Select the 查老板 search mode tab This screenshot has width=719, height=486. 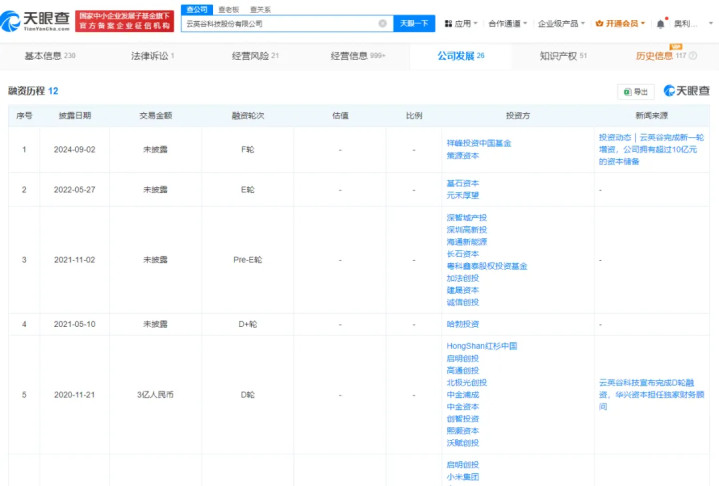point(228,10)
